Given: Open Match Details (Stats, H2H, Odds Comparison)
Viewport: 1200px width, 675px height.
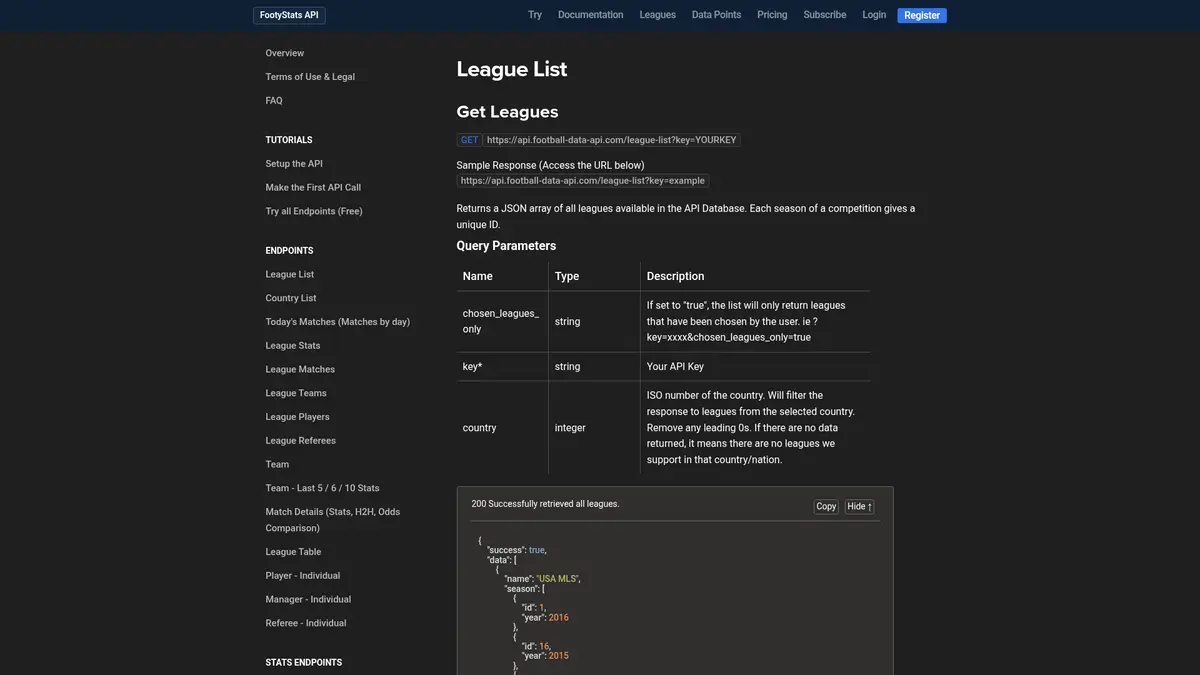Looking at the screenshot, I should 333,520.
